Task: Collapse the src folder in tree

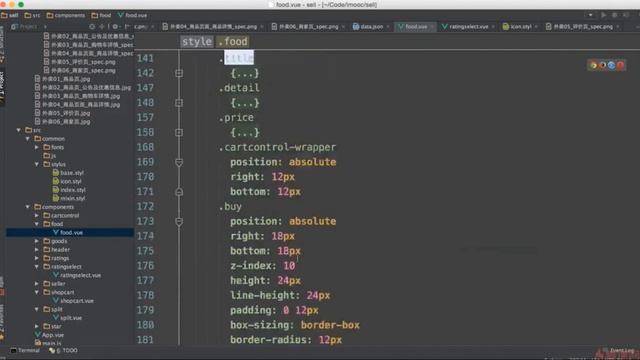Action: pyautogui.click(x=19, y=130)
